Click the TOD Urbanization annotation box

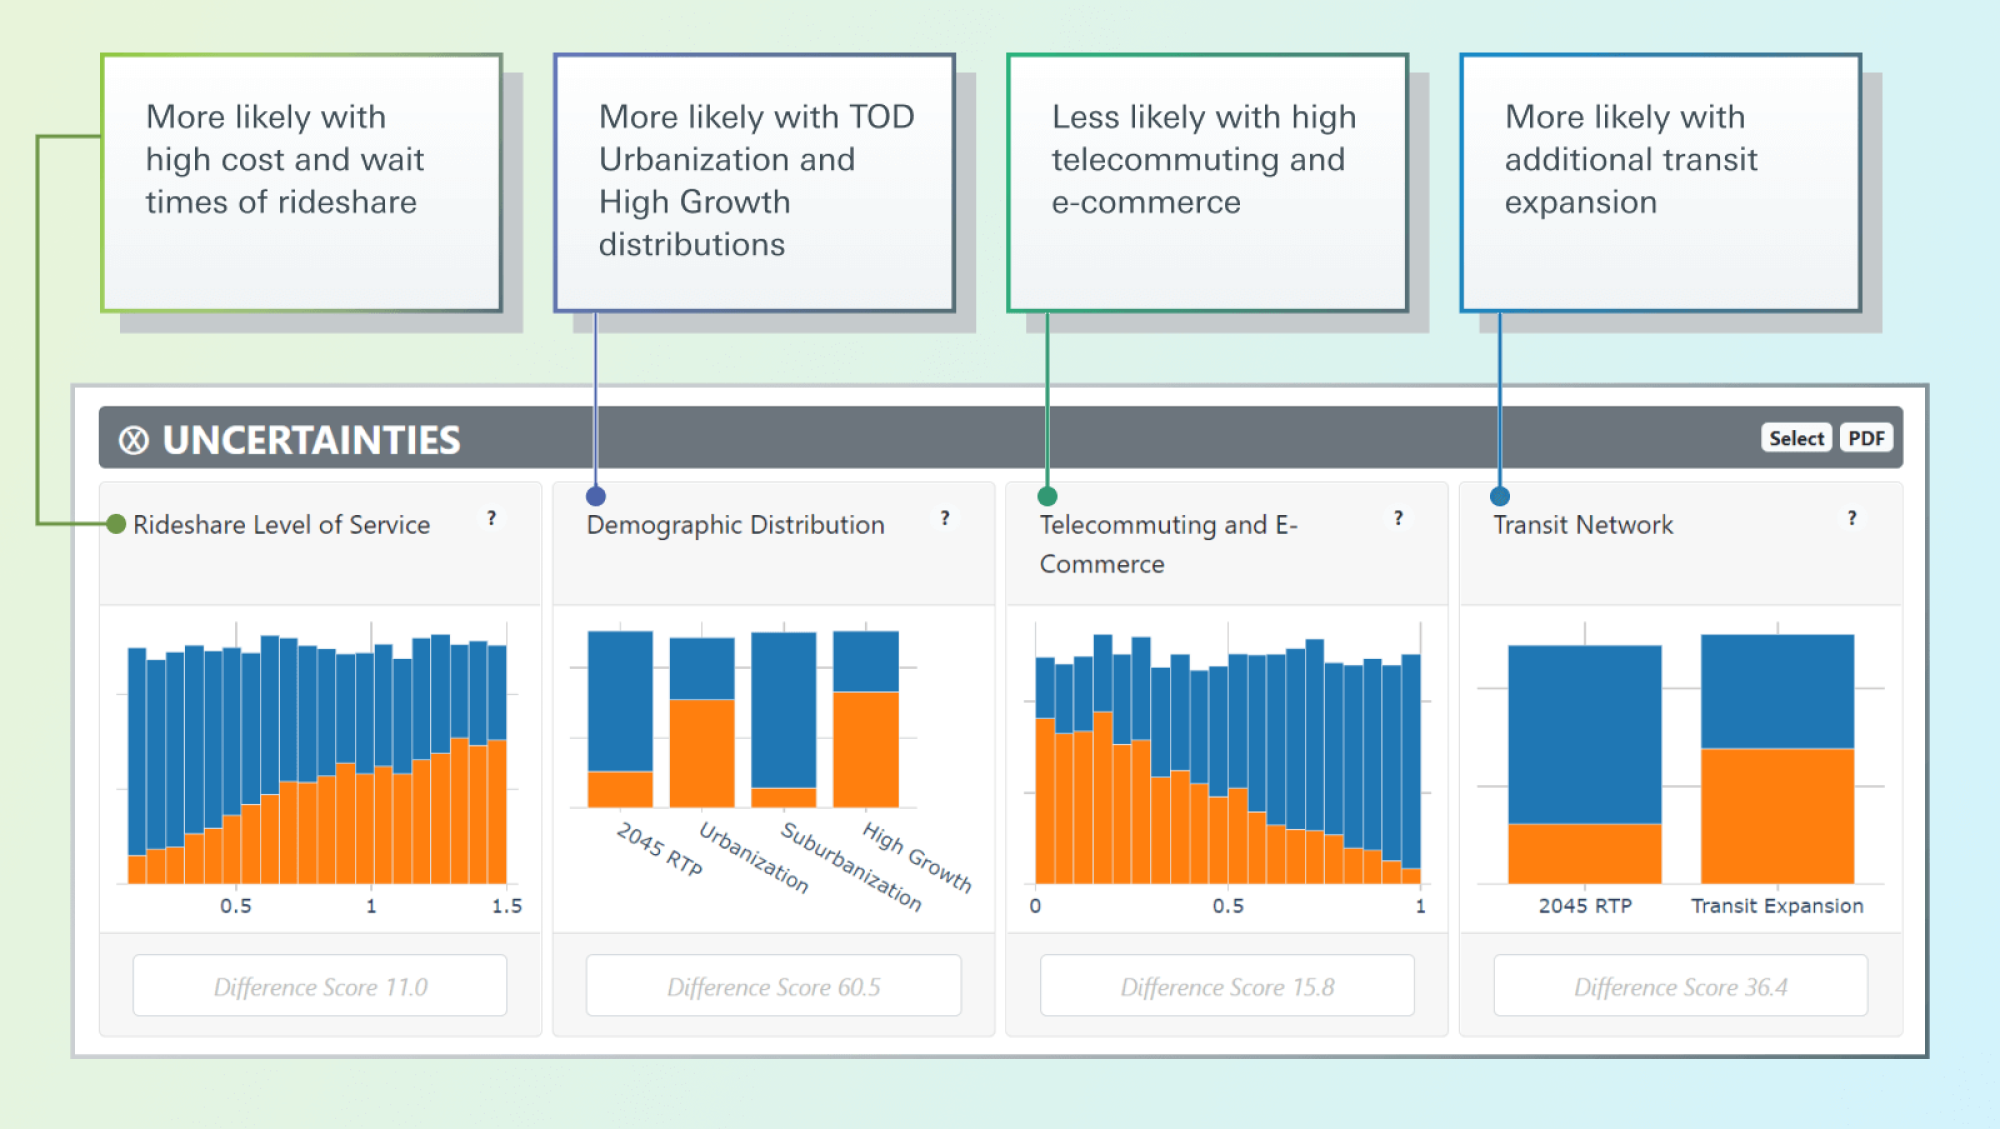tap(754, 182)
